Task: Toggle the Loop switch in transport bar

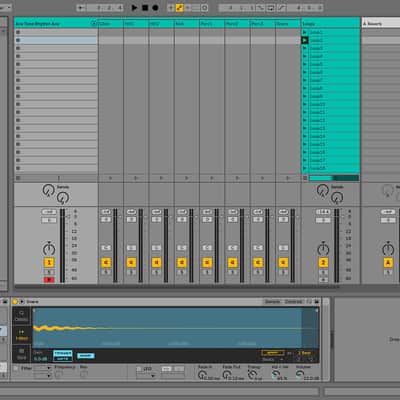Action: pos(270,8)
